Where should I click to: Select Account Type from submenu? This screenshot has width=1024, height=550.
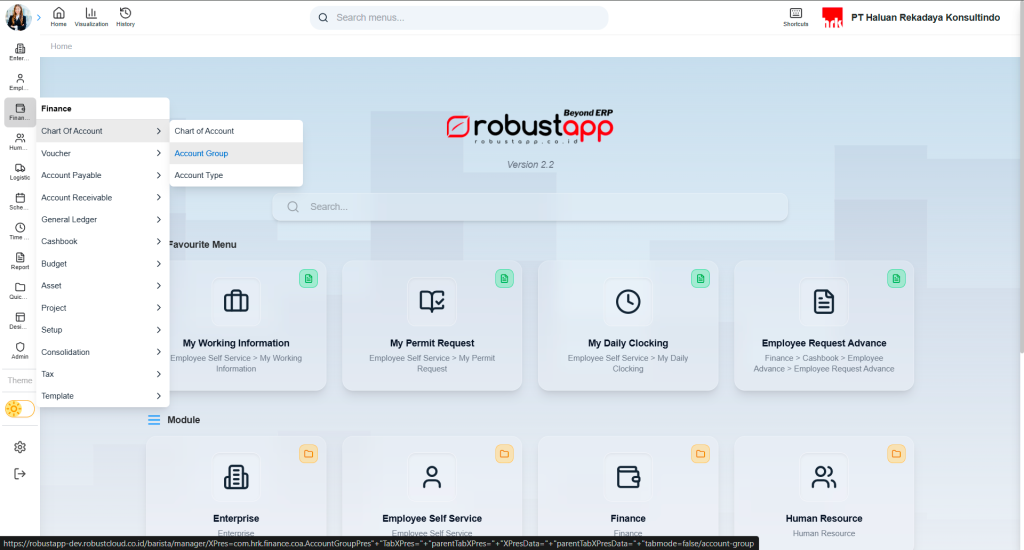(199, 175)
